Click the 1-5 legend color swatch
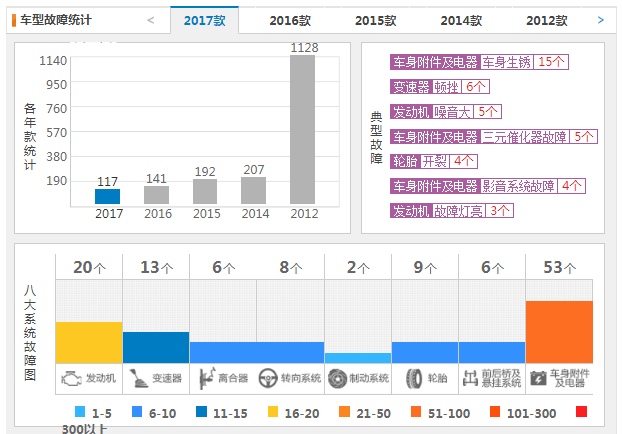The image size is (622, 434). pos(80,412)
